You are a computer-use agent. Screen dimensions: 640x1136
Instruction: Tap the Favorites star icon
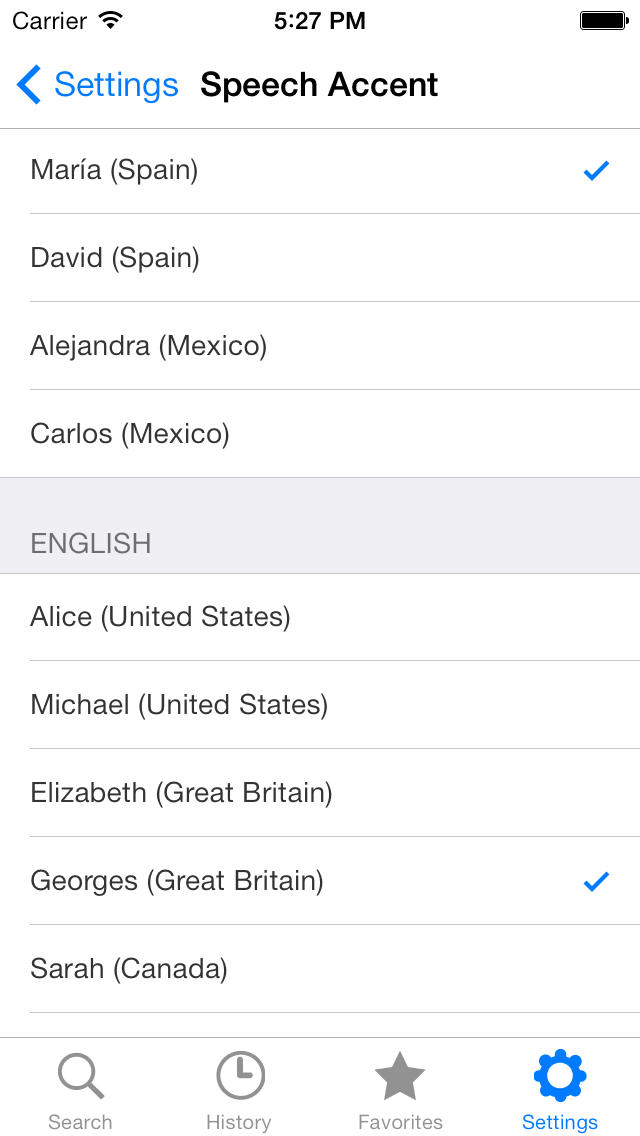[400, 1077]
